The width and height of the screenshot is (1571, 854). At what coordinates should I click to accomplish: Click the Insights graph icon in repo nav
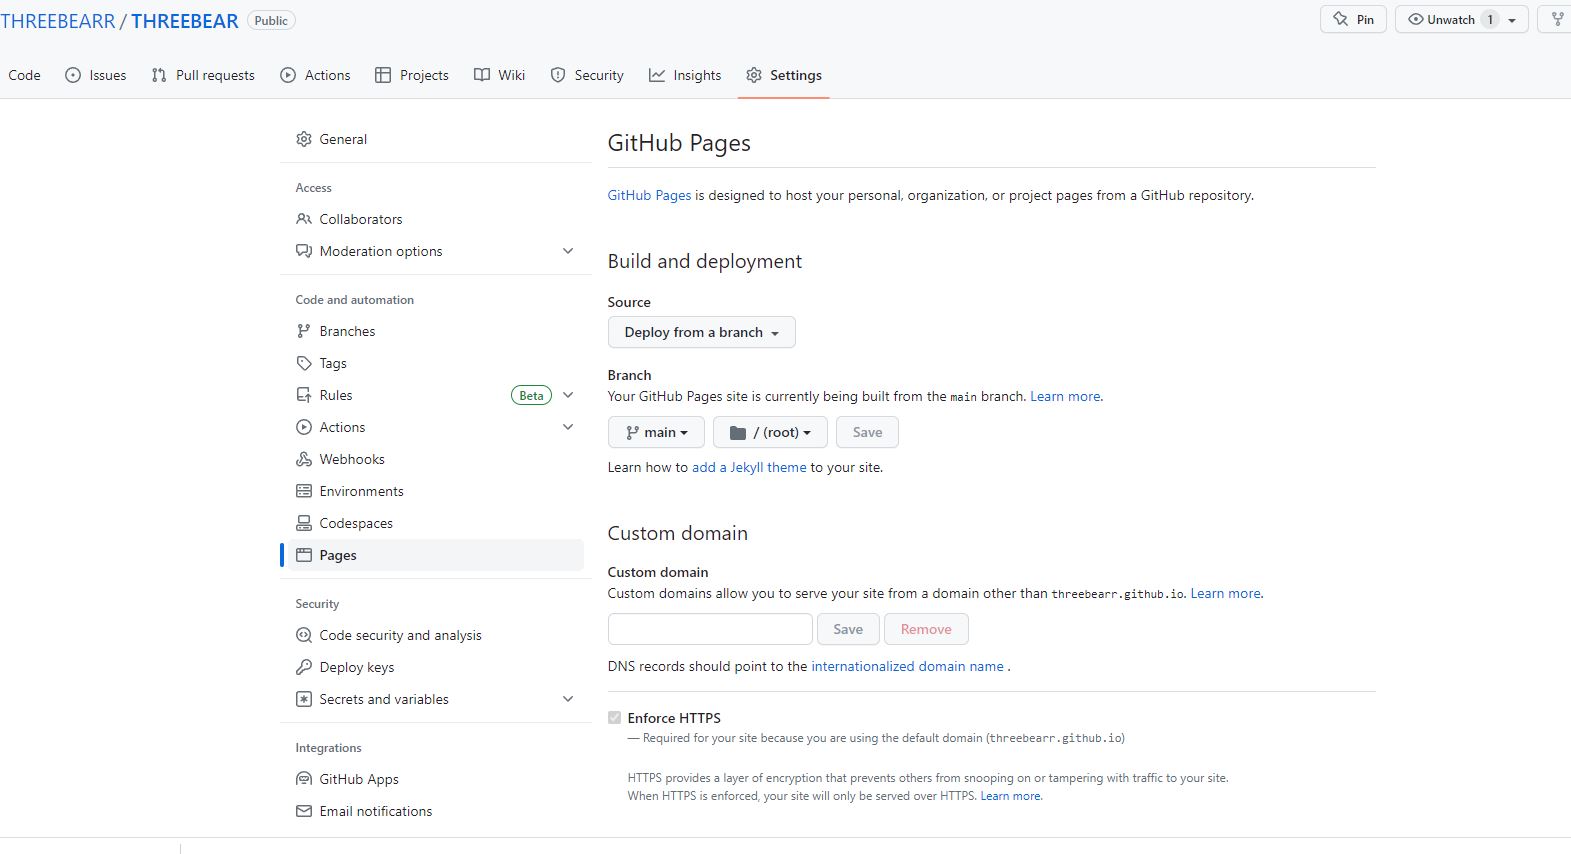pyautogui.click(x=657, y=75)
